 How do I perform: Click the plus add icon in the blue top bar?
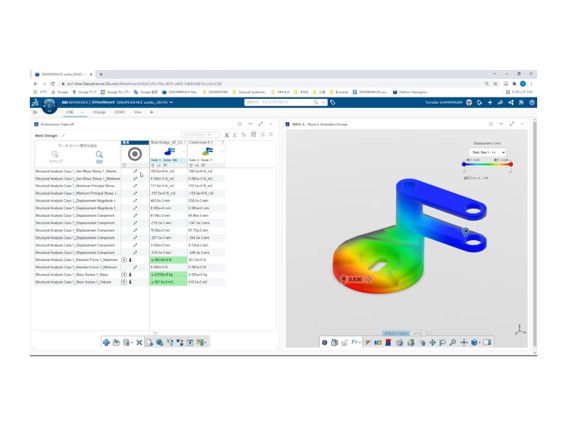pyautogui.click(x=490, y=103)
